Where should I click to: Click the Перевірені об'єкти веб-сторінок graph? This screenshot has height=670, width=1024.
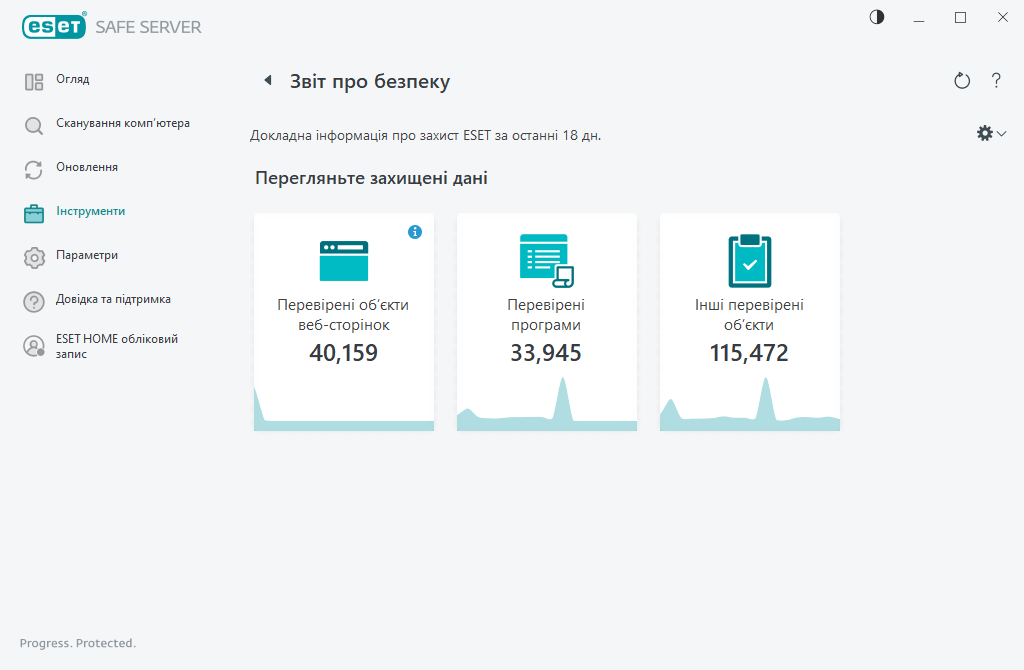click(x=343, y=415)
